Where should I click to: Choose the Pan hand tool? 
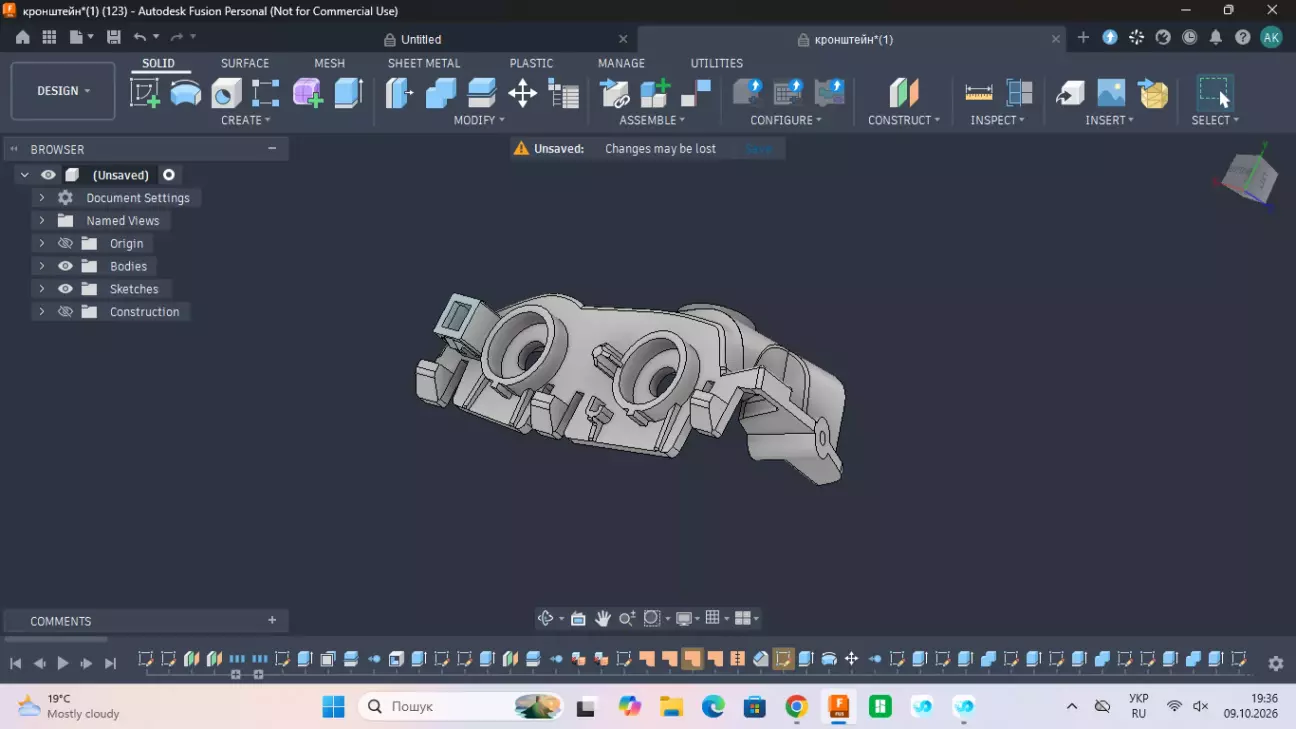point(603,618)
